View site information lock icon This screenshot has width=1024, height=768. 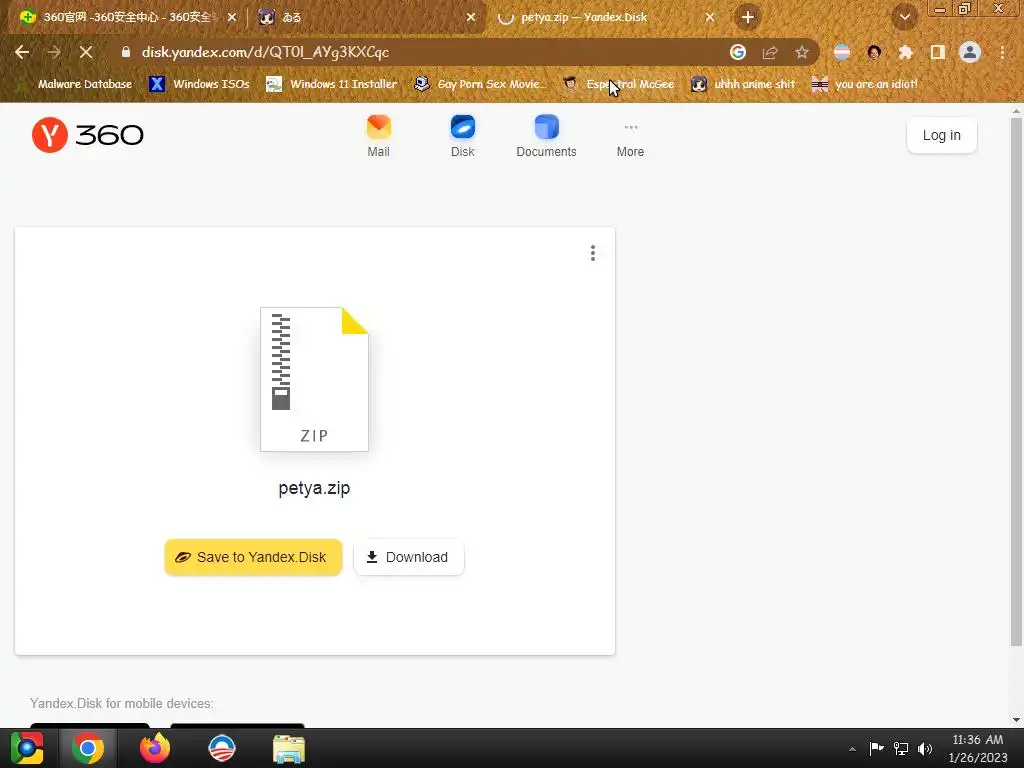pyautogui.click(x=126, y=52)
